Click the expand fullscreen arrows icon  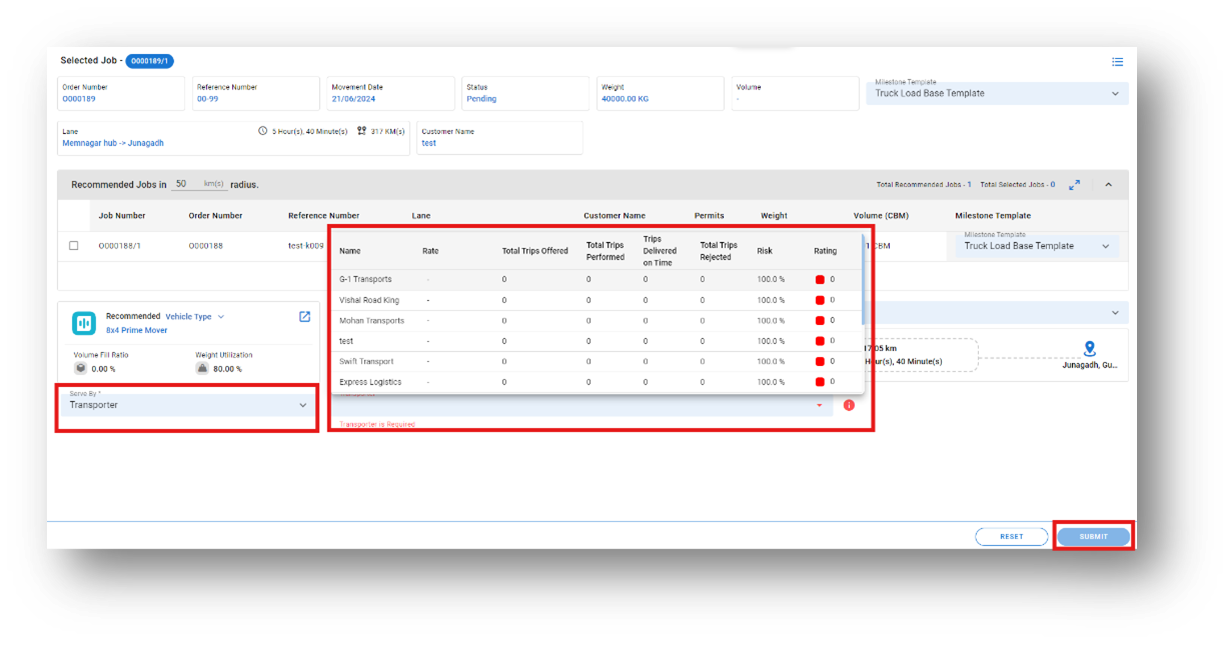coord(1074,185)
